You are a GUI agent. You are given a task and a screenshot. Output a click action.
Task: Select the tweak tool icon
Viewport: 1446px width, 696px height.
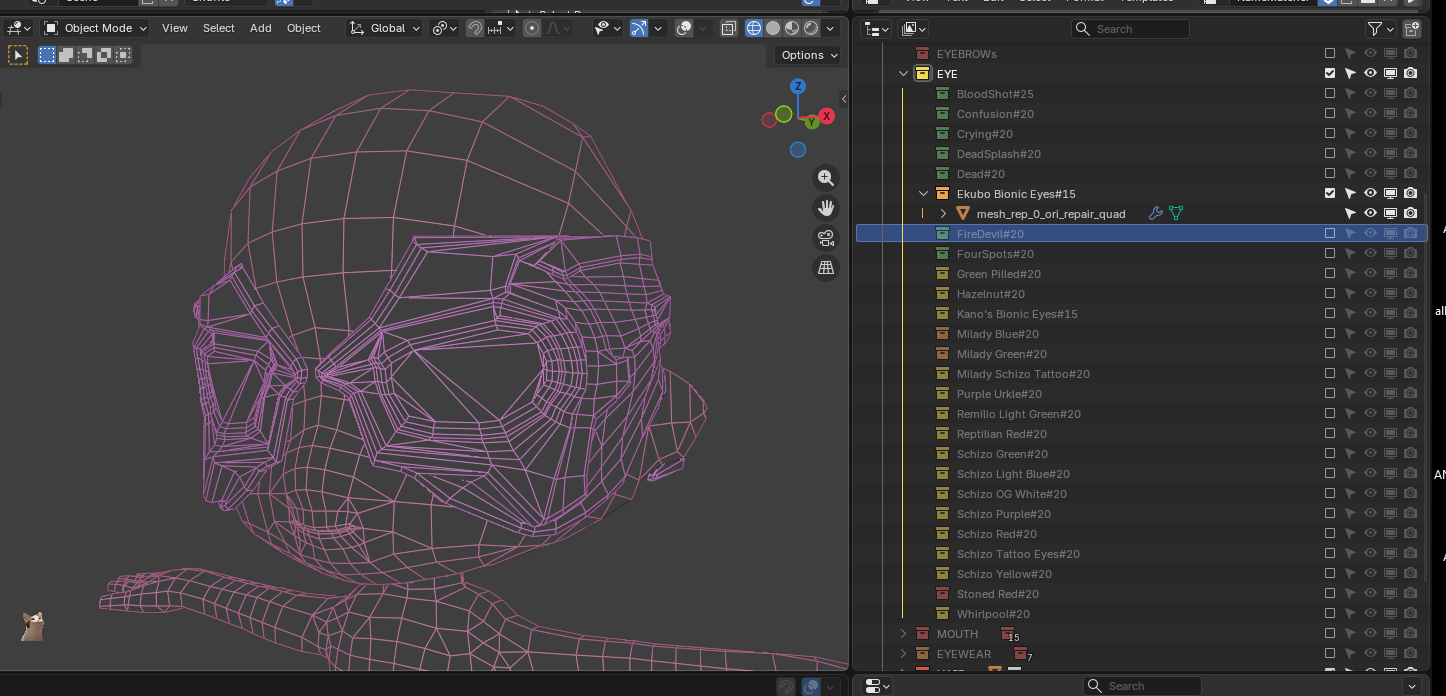coord(18,55)
